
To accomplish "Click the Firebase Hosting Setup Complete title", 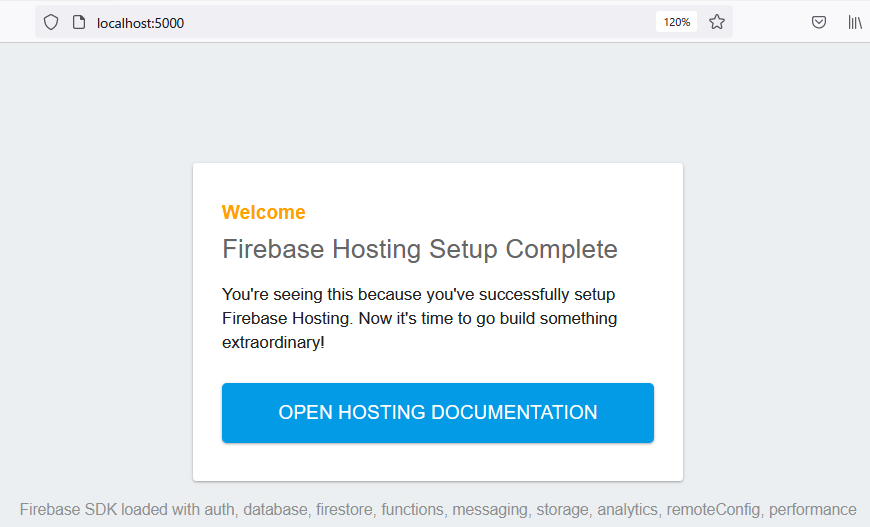I will pyautogui.click(x=420, y=249).
